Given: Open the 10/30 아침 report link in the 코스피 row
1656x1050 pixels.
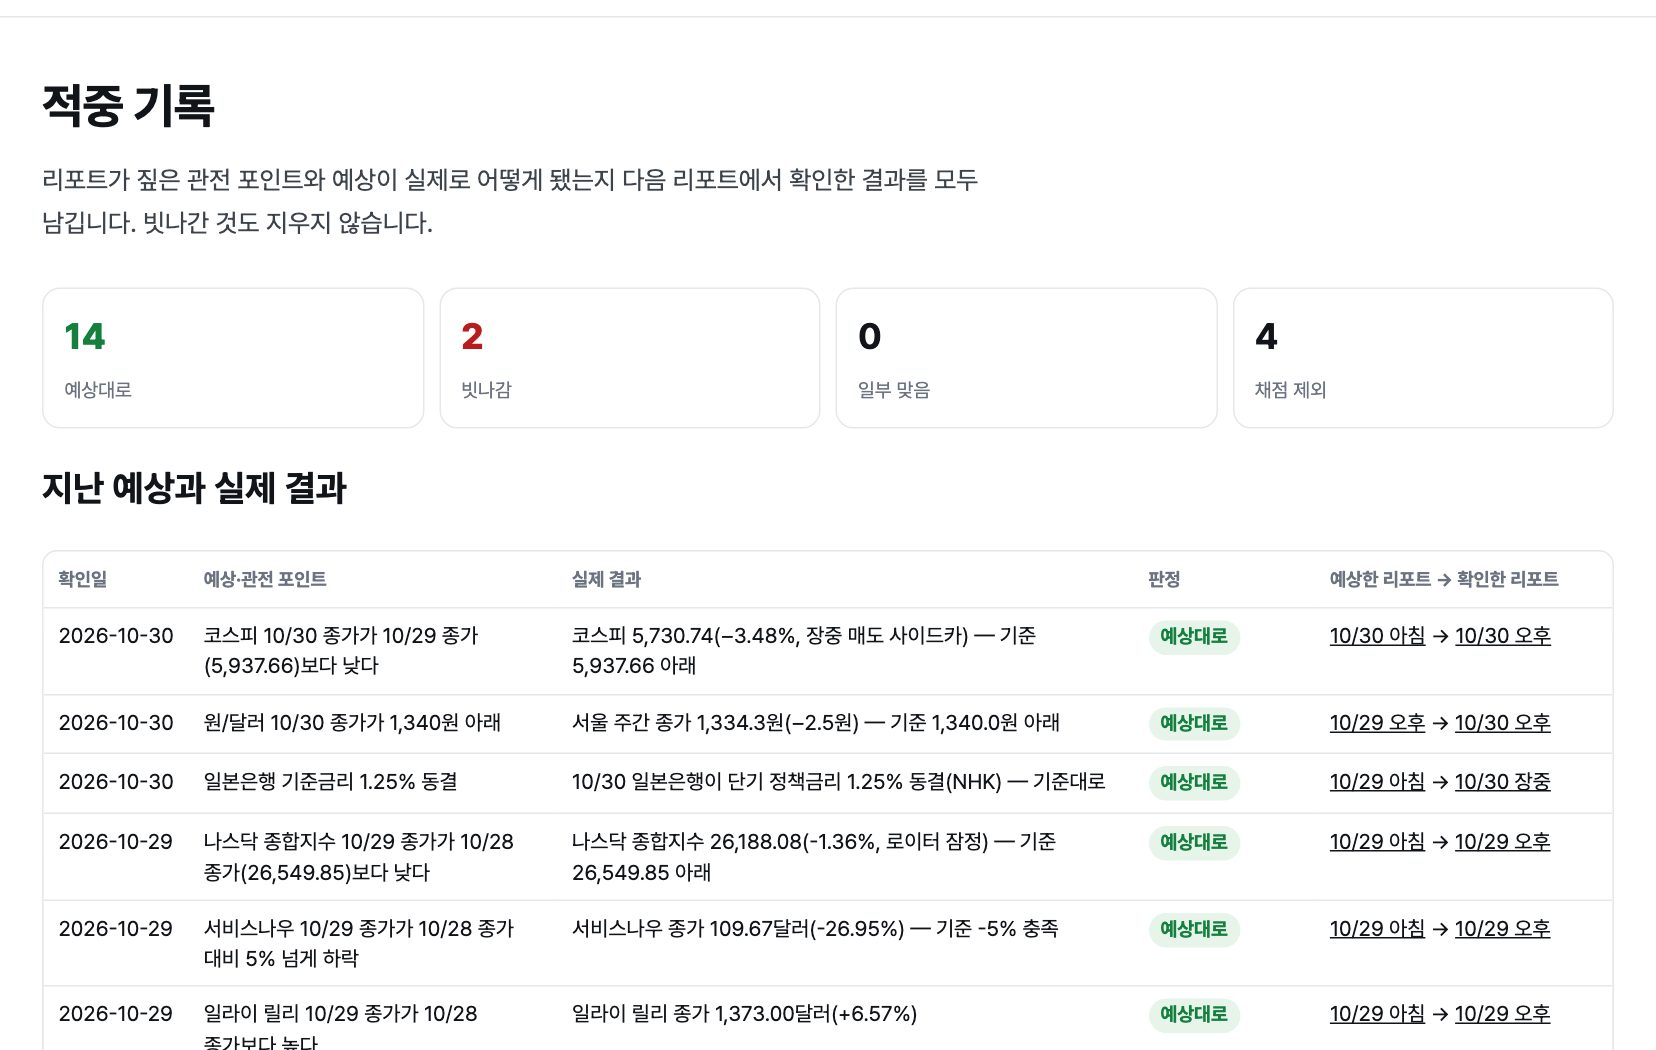Looking at the screenshot, I should [x=1377, y=636].
